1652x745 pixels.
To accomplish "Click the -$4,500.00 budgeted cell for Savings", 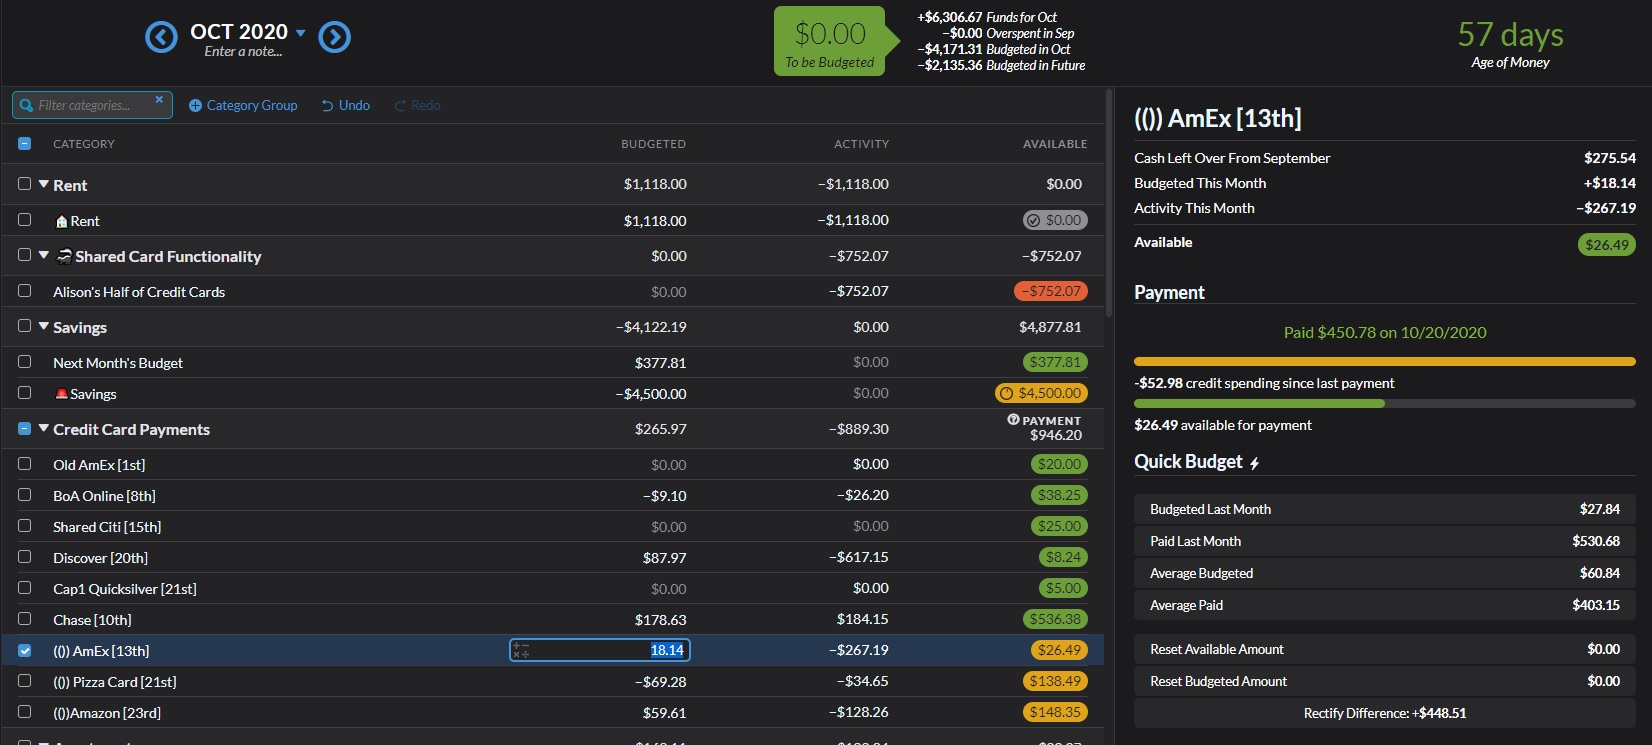I will tap(651, 394).
